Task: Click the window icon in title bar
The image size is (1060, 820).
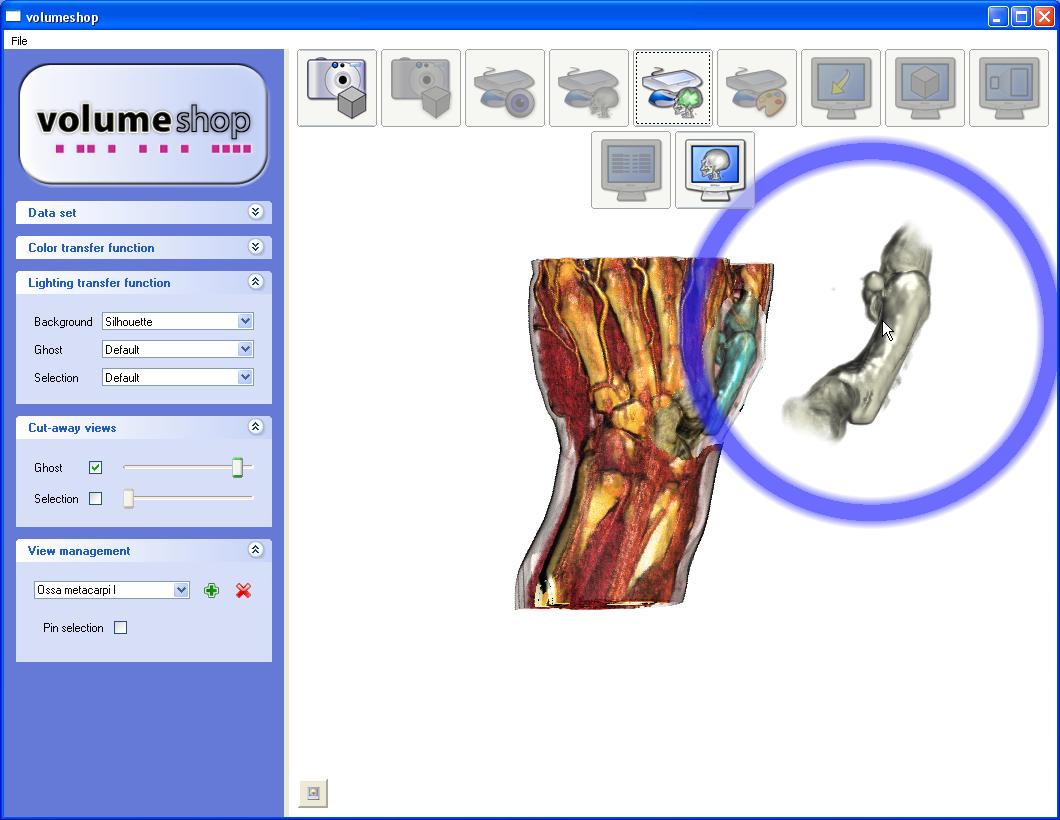Action: tap(13, 16)
